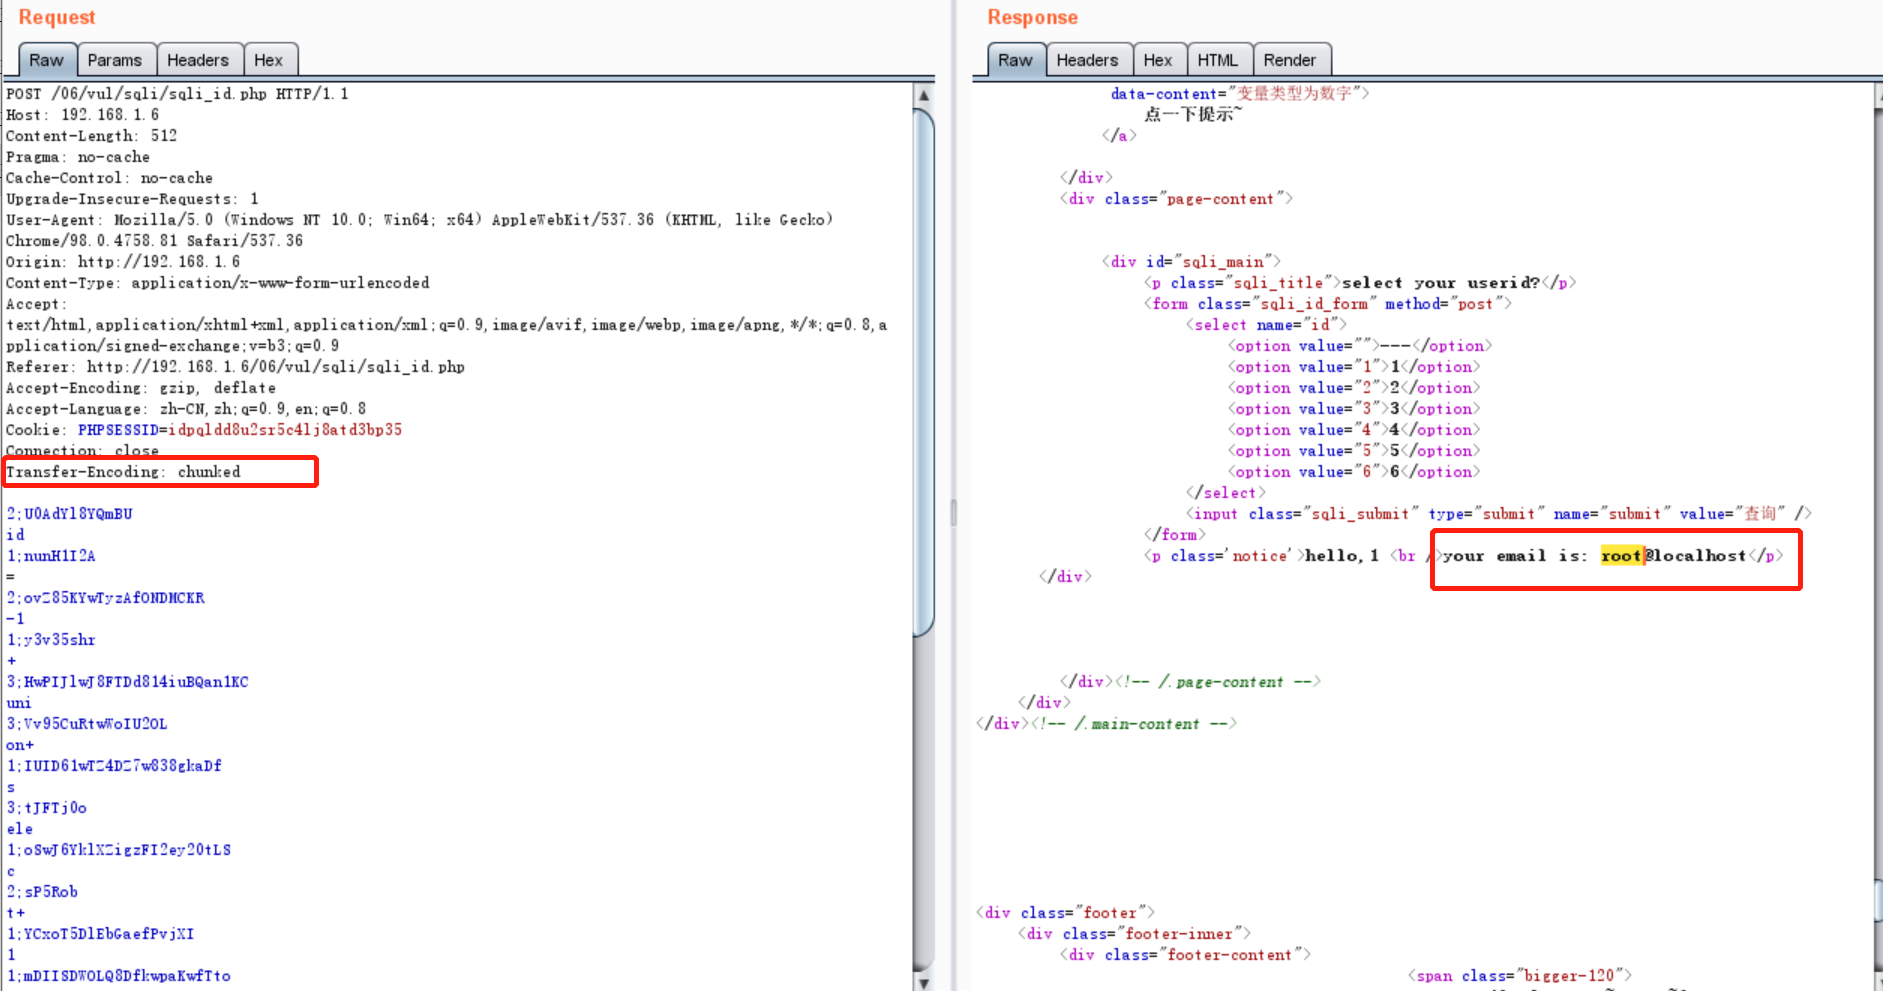Click the div class footer-inner line

click(x=1134, y=934)
